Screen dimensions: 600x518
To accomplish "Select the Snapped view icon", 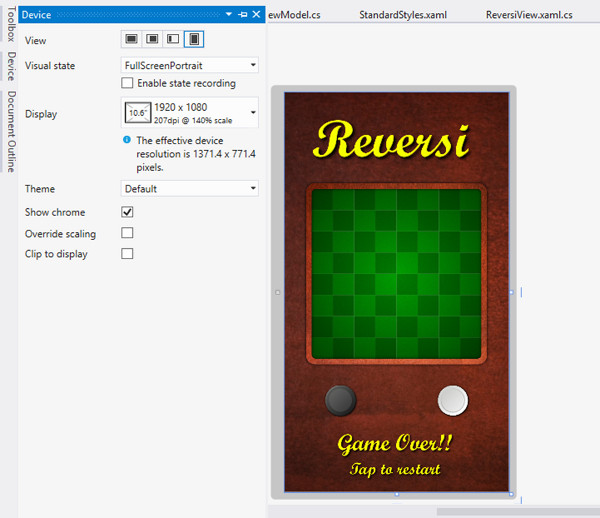I will click(x=173, y=39).
